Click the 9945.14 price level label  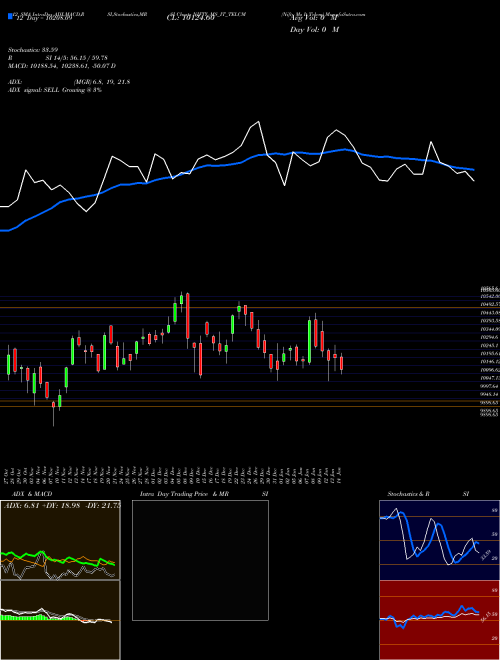(489, 394)
